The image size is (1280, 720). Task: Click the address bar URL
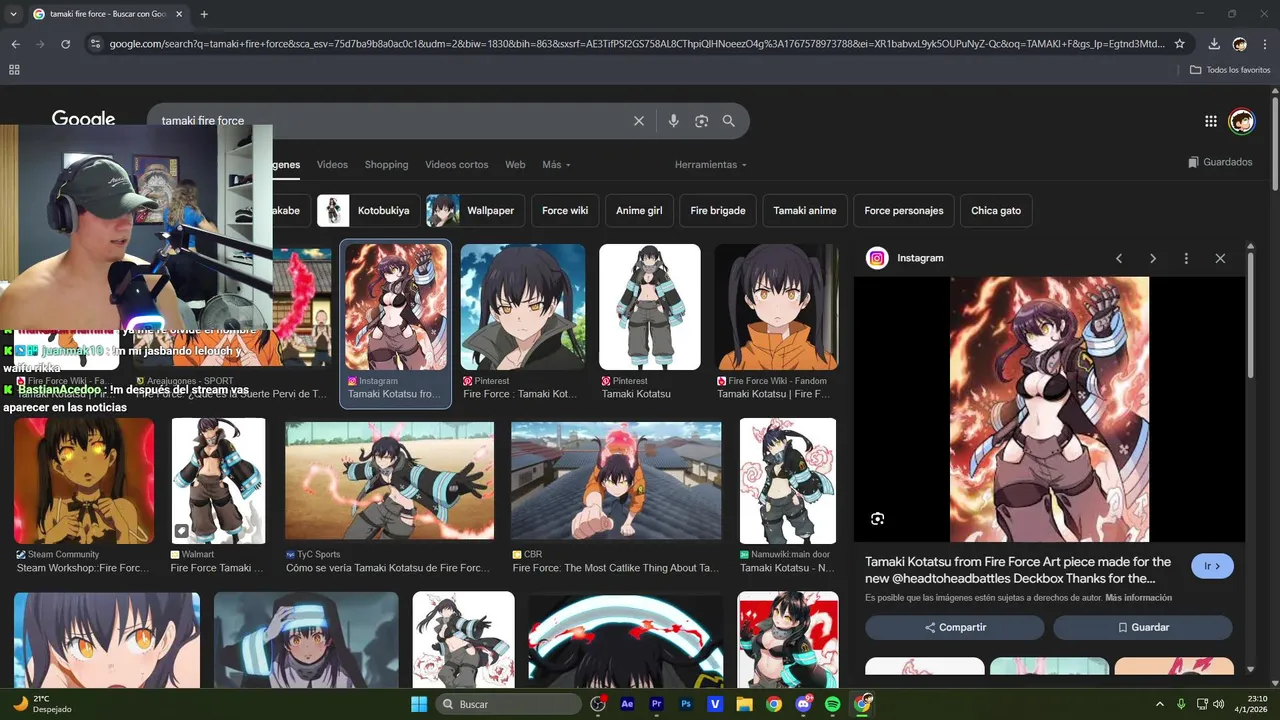(x=636, y=44)
